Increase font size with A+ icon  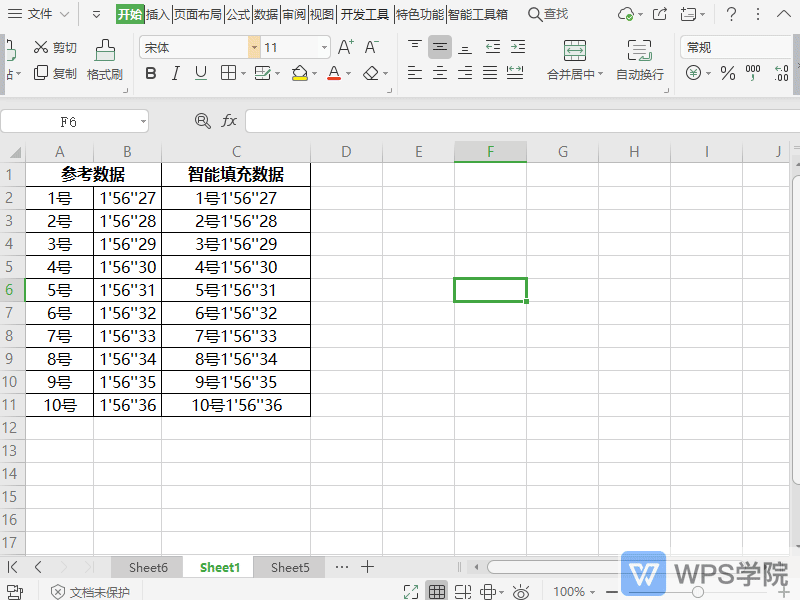pos(346,47)
